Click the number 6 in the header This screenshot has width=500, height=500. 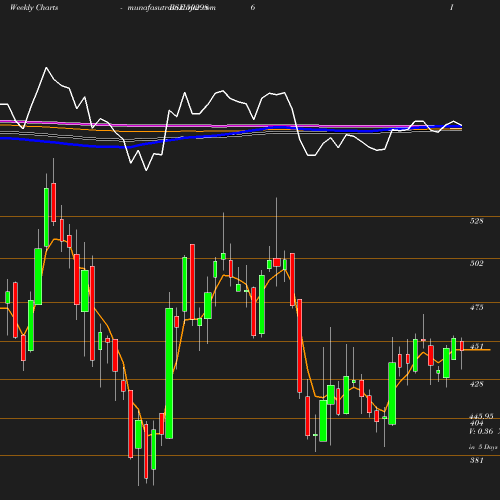(x=253, y=7)
